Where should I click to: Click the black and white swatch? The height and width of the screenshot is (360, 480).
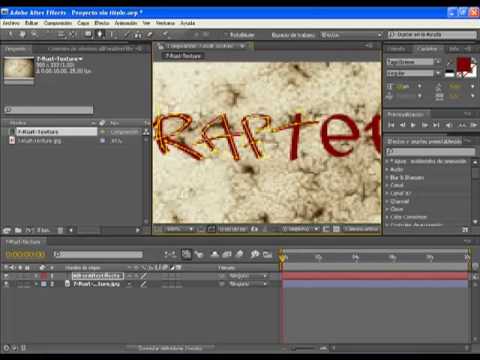450,73
